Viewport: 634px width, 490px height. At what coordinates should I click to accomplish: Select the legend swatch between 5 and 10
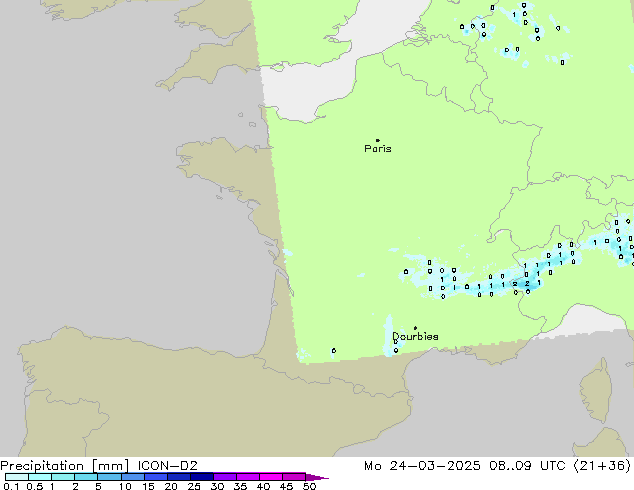tap(109, 477)
